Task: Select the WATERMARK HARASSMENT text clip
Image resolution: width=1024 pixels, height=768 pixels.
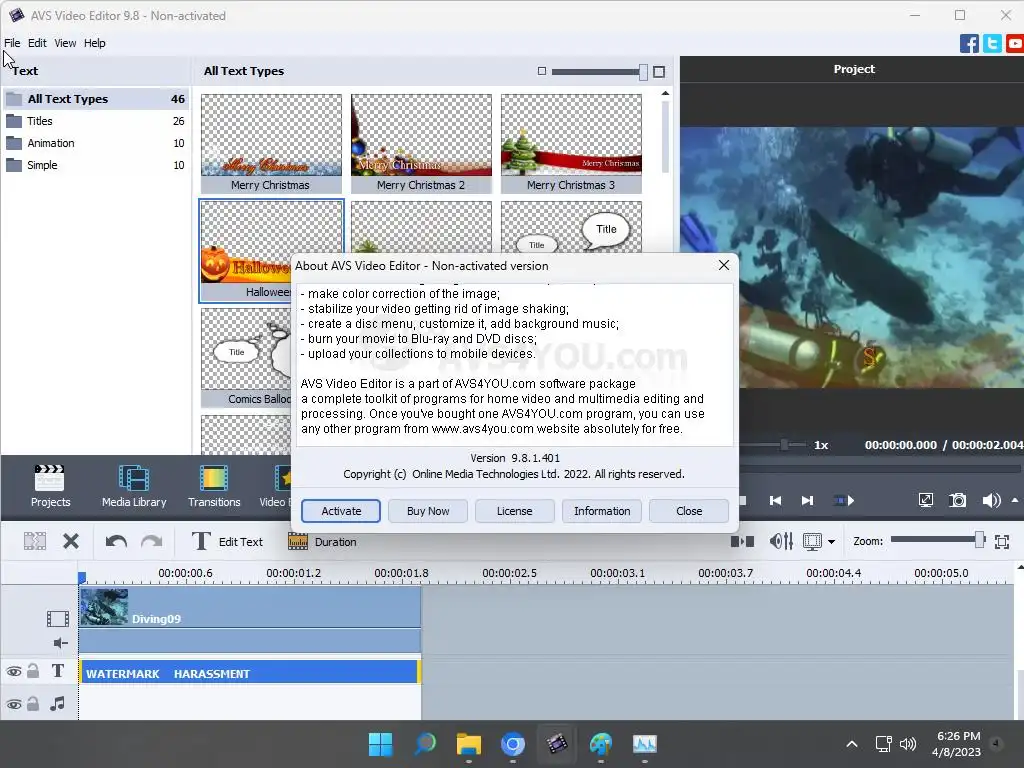Action: click(249, 673)
